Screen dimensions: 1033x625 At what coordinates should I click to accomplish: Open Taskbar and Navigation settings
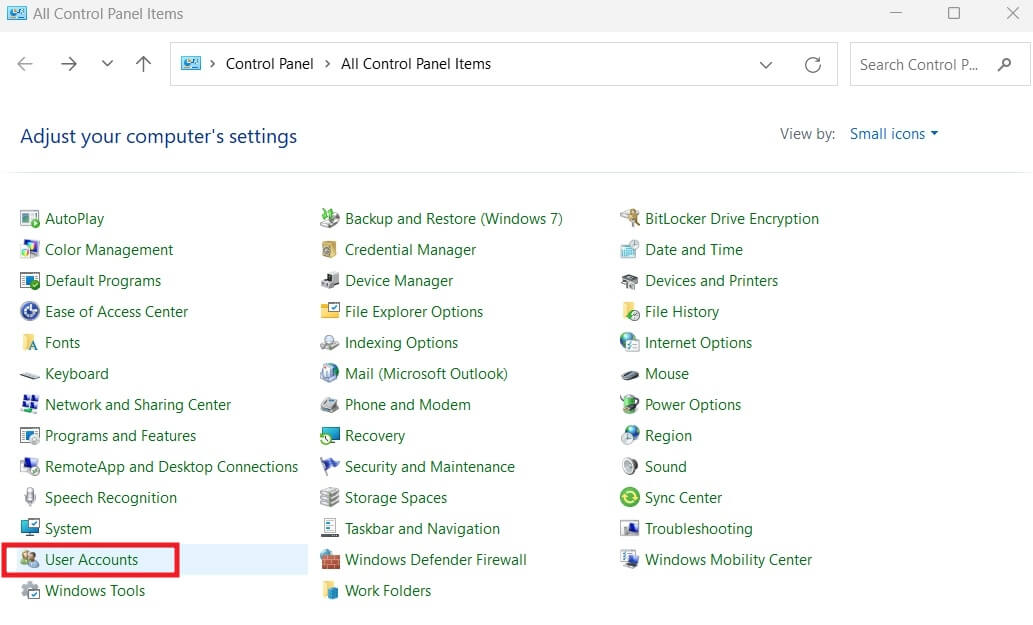(x=421, y=528)
